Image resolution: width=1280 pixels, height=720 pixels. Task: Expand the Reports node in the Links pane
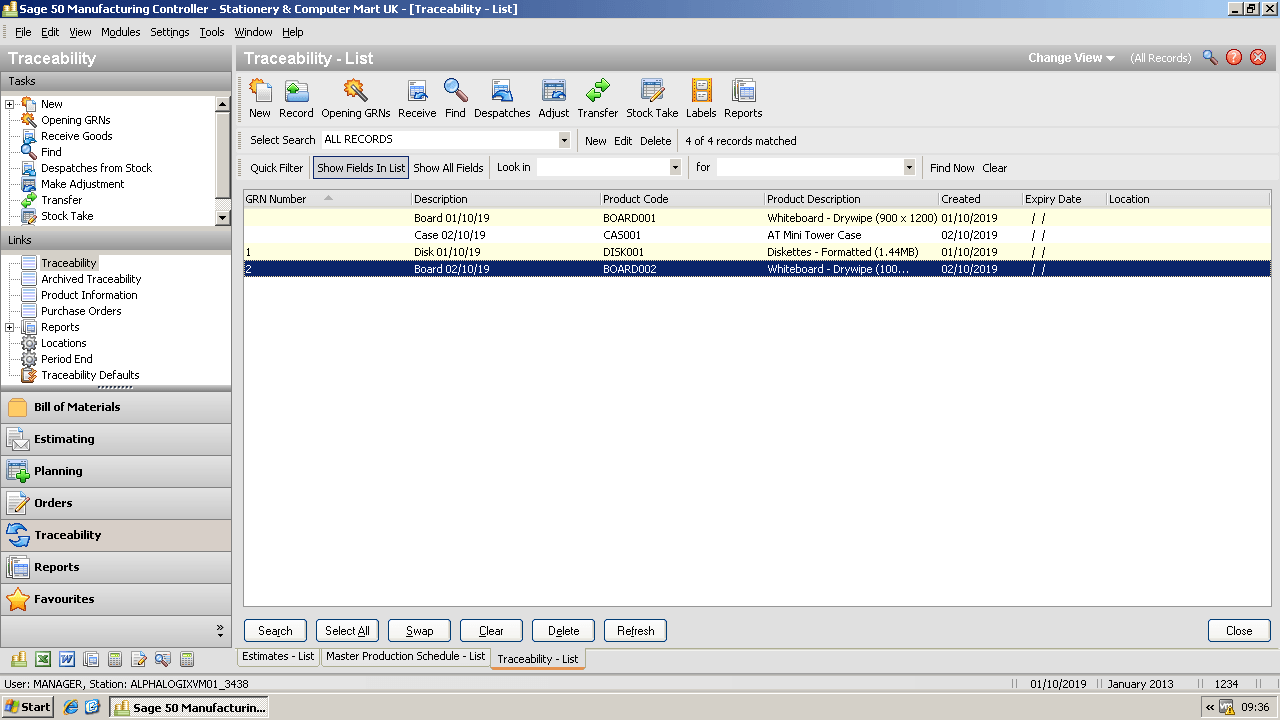[10, 327]
